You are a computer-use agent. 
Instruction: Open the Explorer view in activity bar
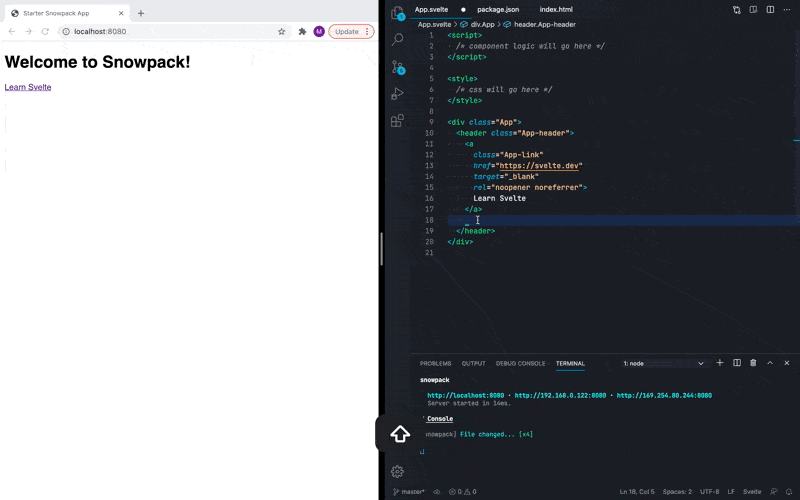(x=397, y=13)
